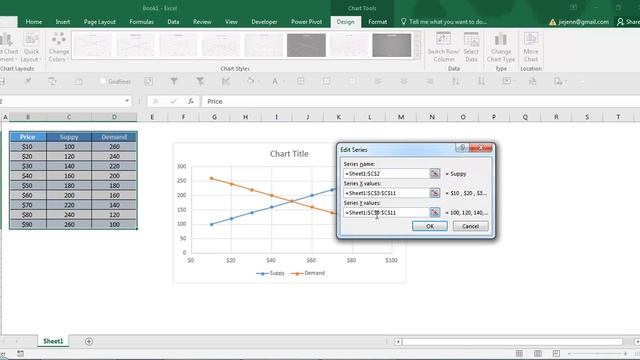Click the Chart Title text
Viewport: 640px width, 360px height.
pos(289,154)
